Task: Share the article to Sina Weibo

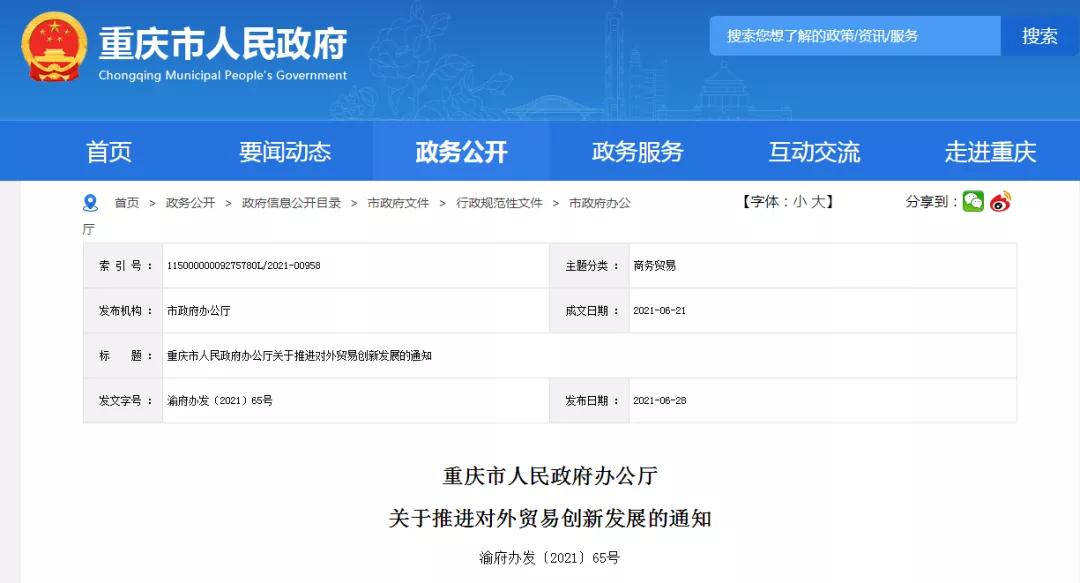Action: (x=997, y=201)
